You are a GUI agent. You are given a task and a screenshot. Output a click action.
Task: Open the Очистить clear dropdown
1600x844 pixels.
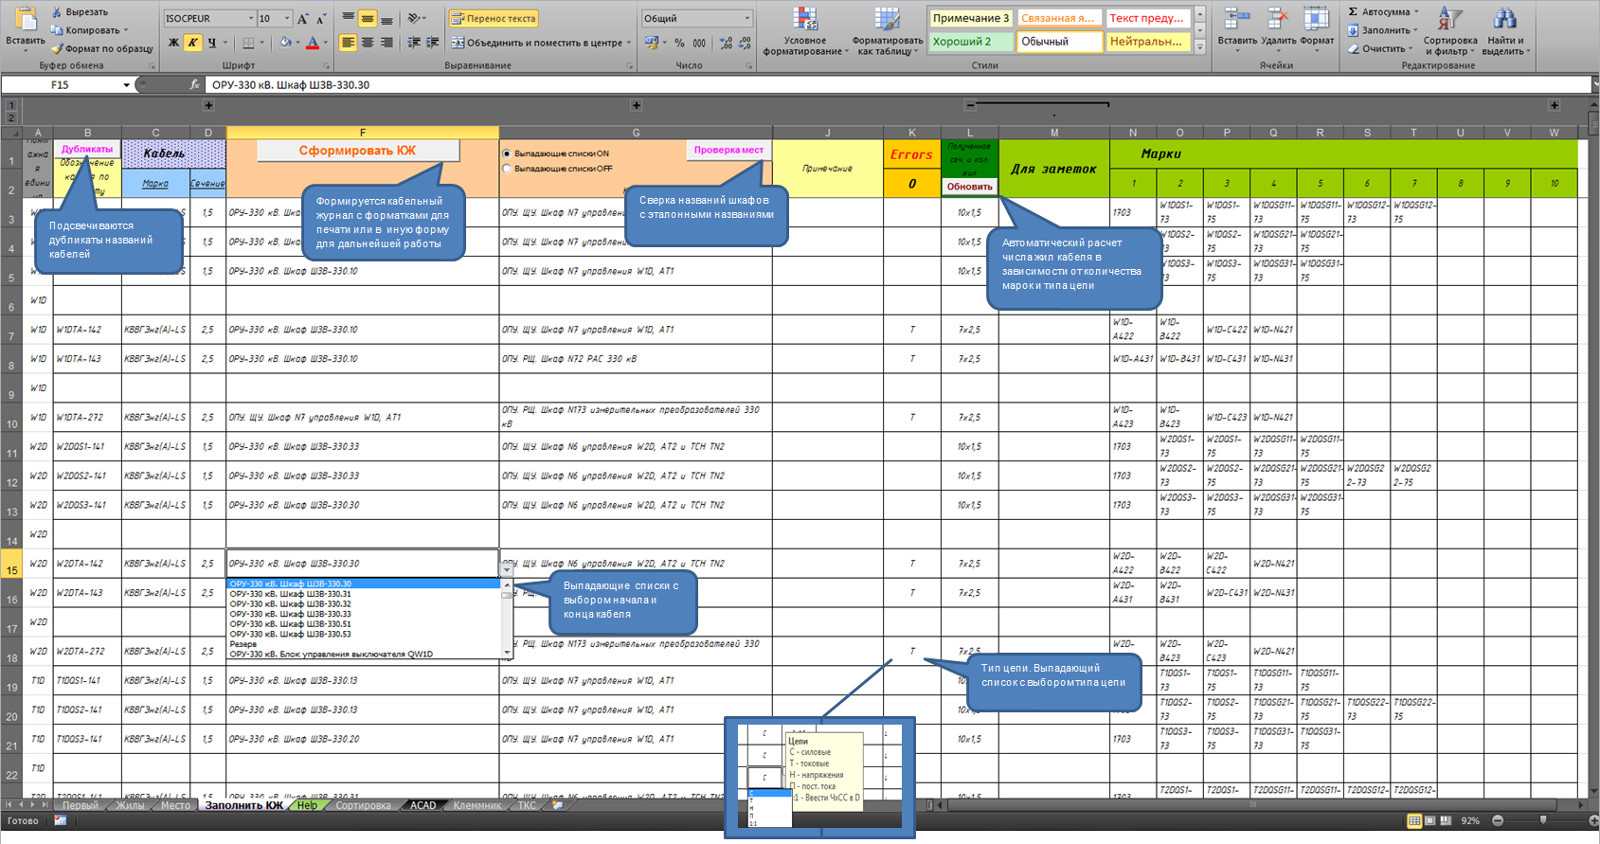(1411, 48)
